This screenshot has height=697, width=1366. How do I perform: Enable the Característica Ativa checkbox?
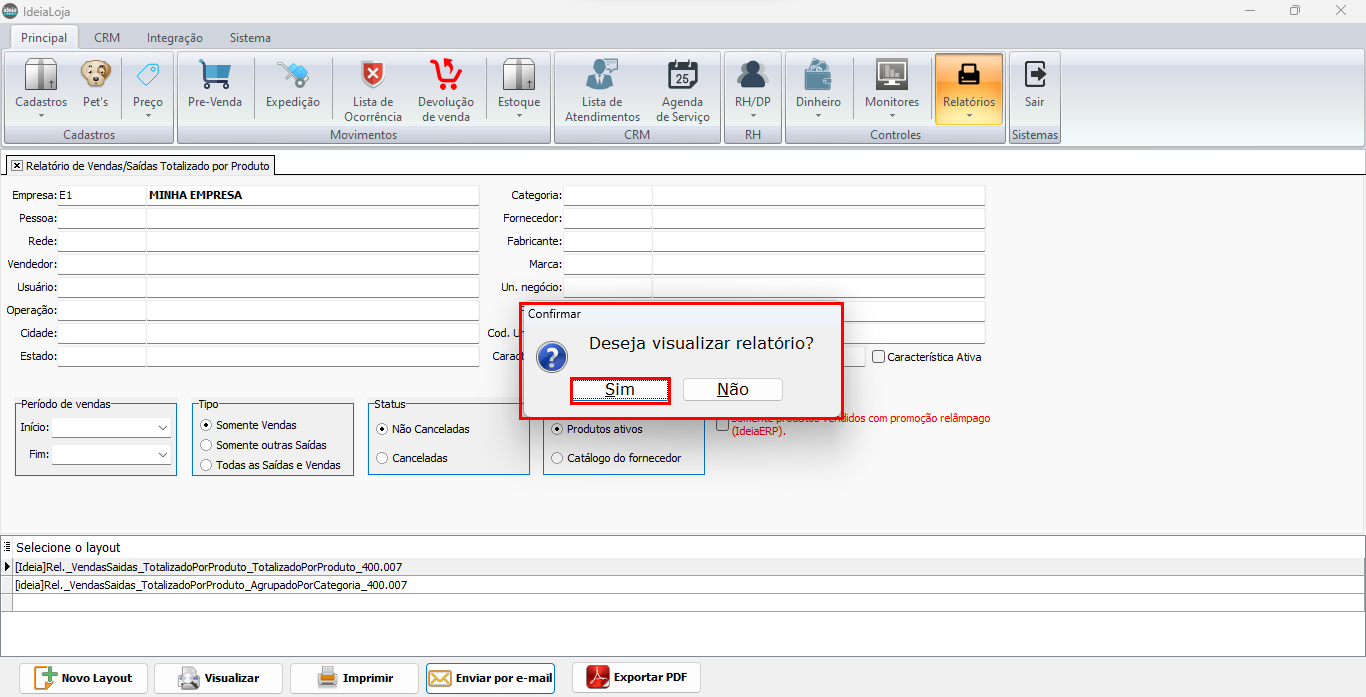point(879,357)
